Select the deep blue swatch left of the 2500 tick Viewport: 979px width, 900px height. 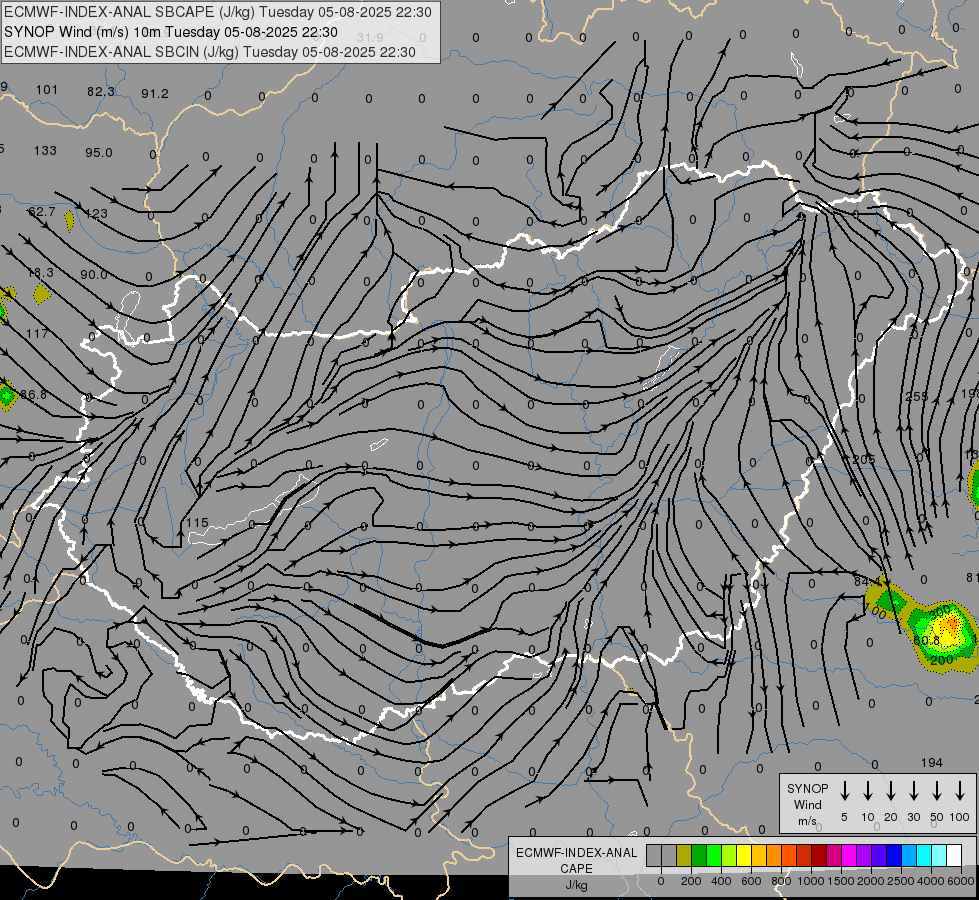pyautogui.click(x=893, y=856)
